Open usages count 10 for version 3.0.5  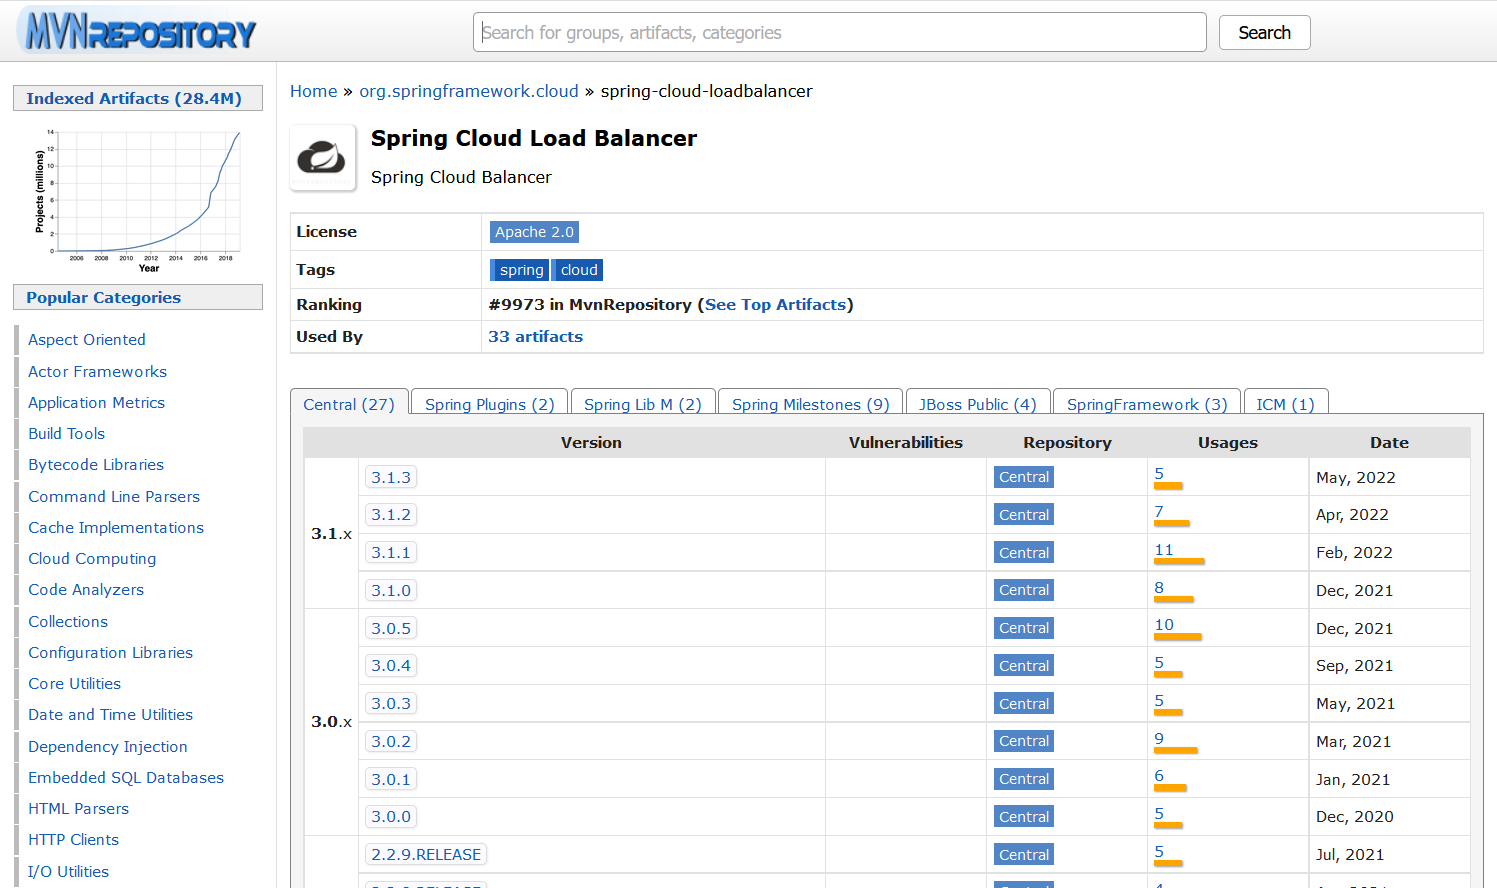pyautogui.click(x=1164, y=625)
